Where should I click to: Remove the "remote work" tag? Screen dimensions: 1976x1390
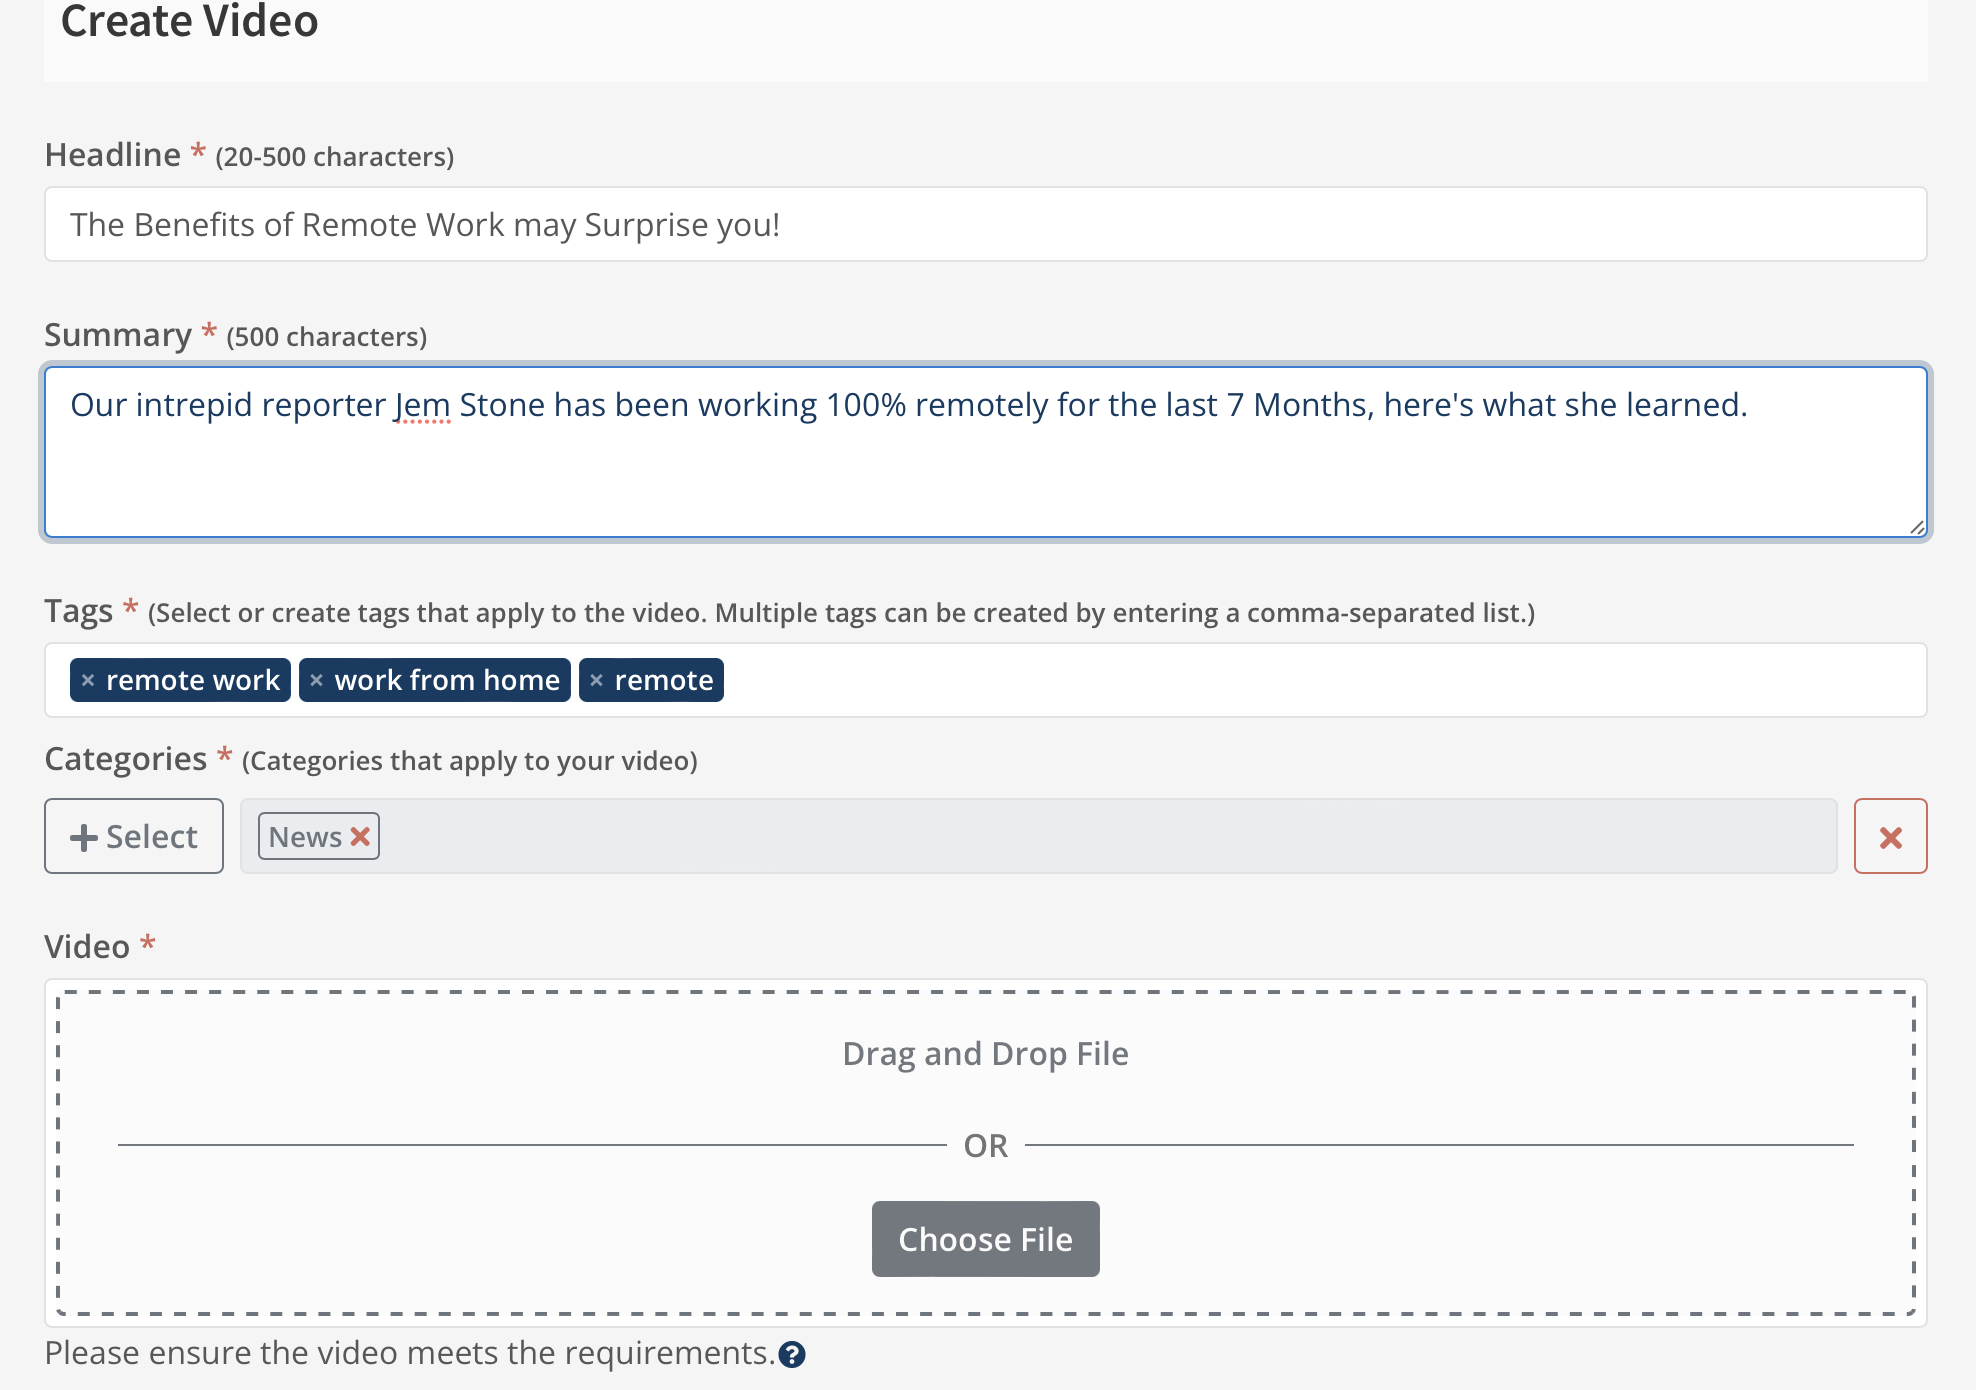(87, 680)
